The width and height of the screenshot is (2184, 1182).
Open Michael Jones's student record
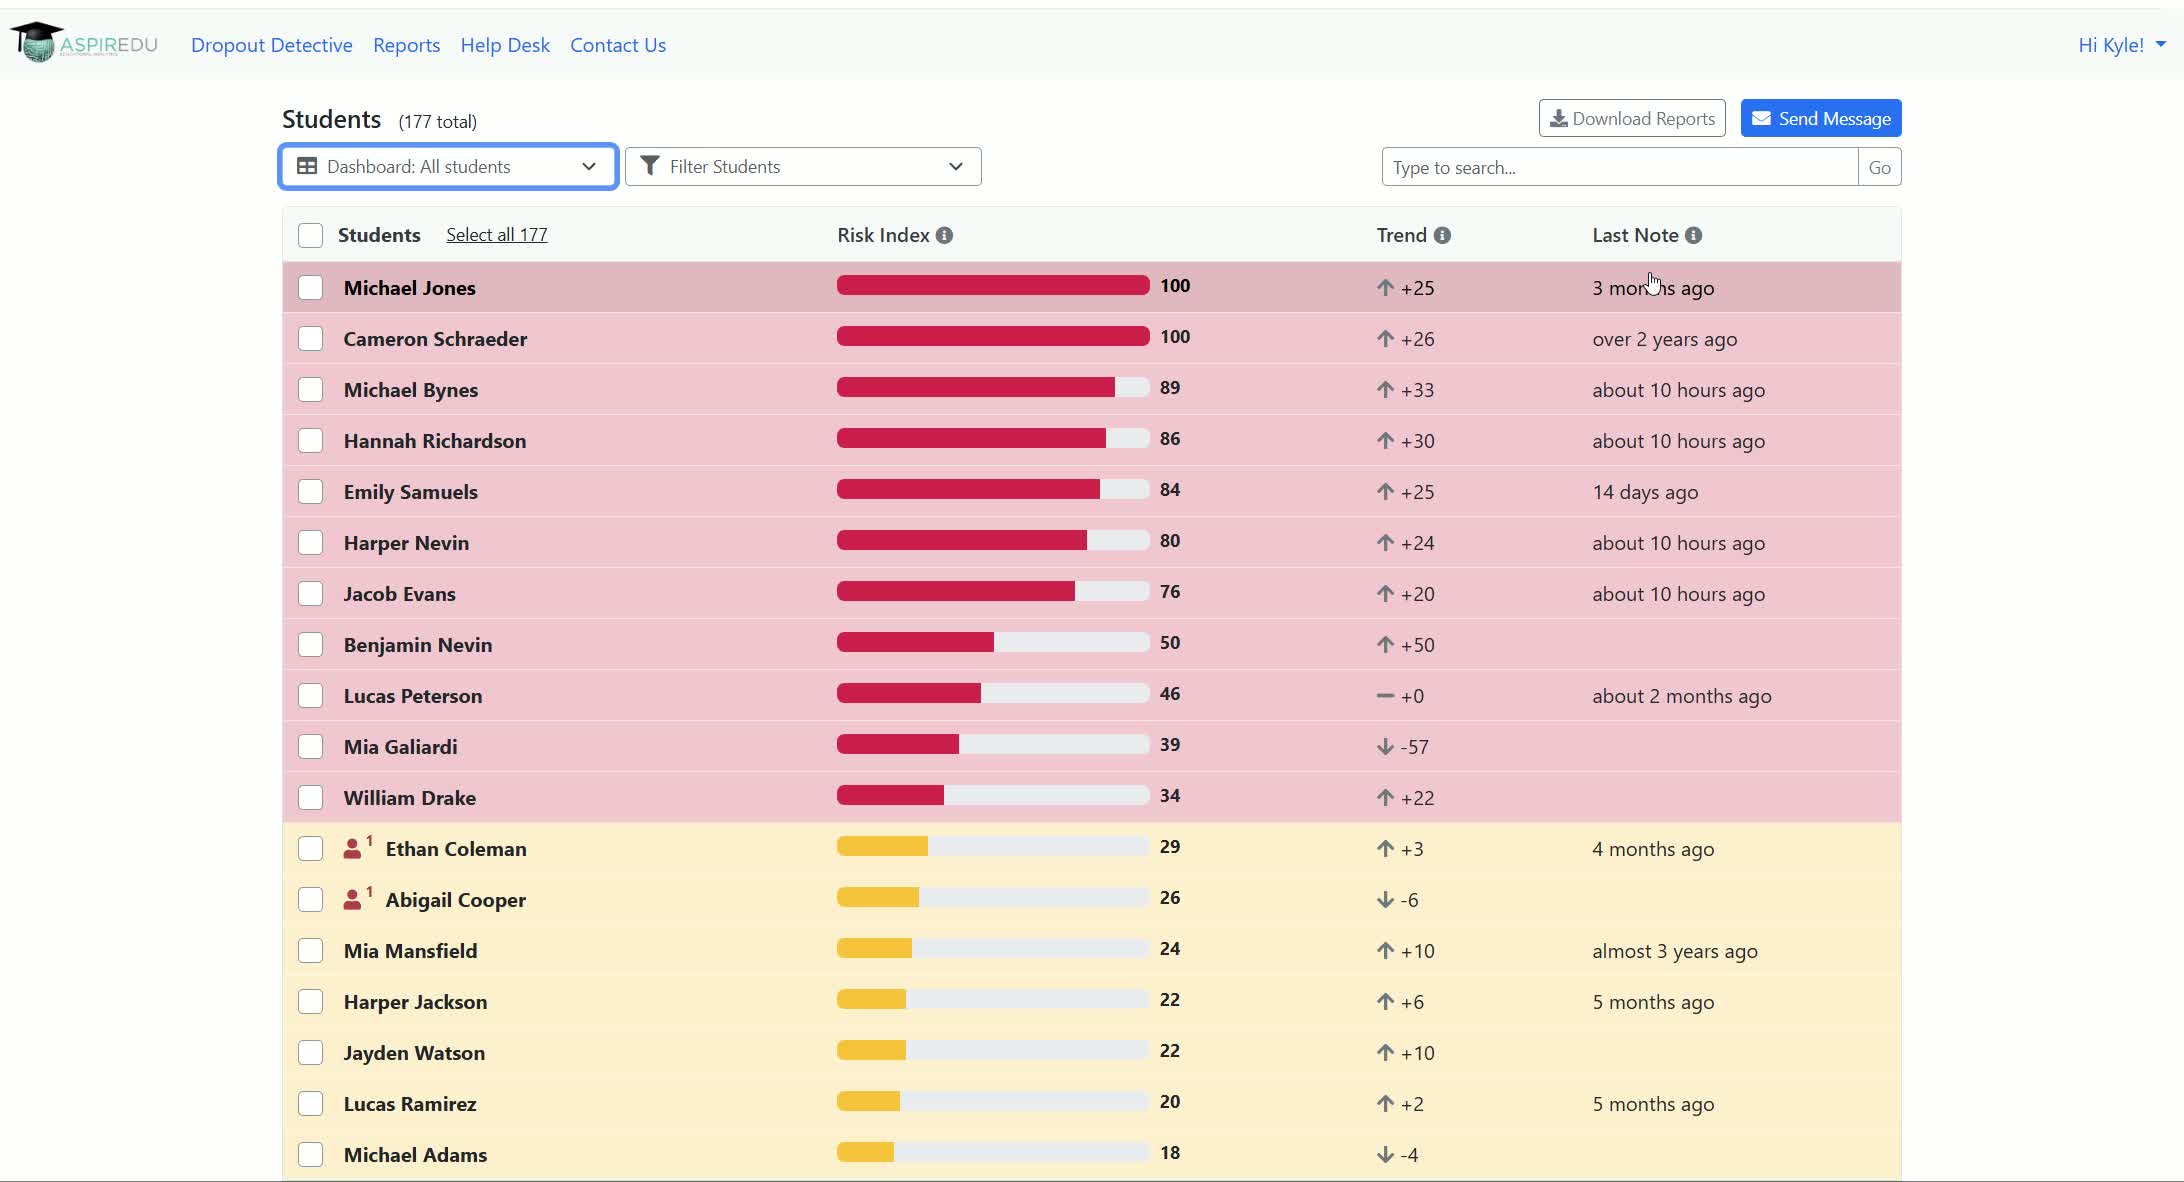pyautogui.click(x=410, y=288)
